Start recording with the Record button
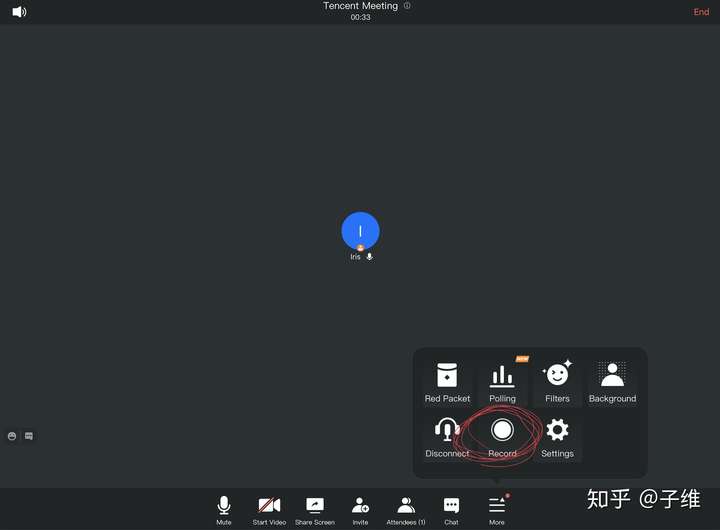Viewport: 720px width, 530px height. click(502, 437)
